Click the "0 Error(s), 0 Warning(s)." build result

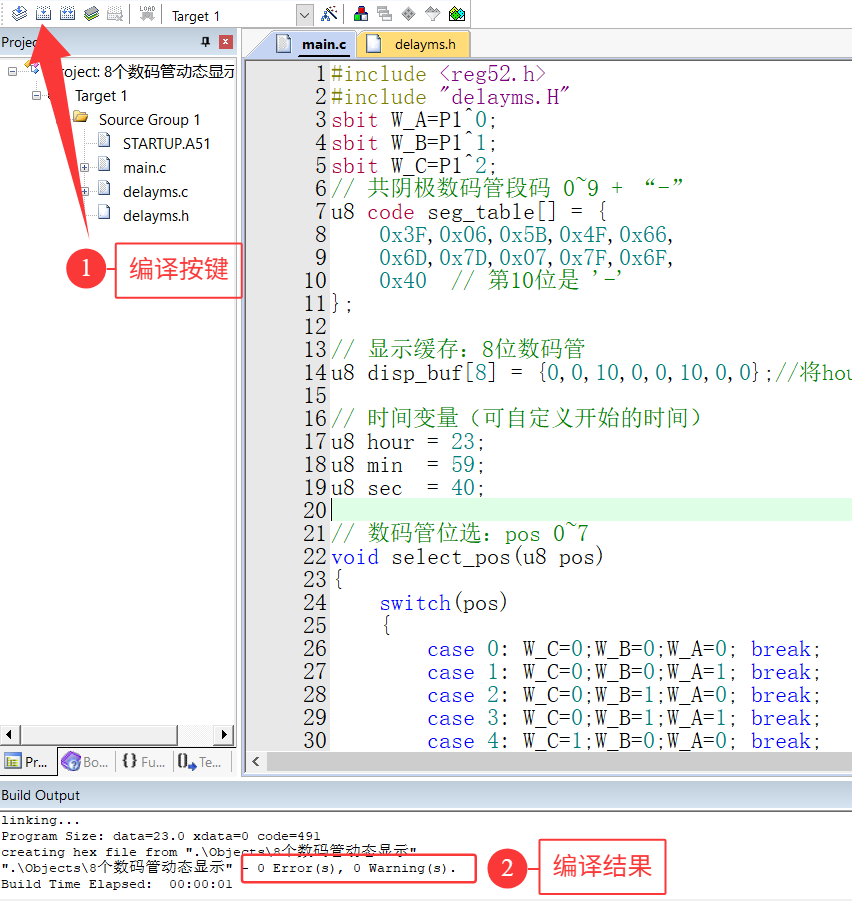357,868
